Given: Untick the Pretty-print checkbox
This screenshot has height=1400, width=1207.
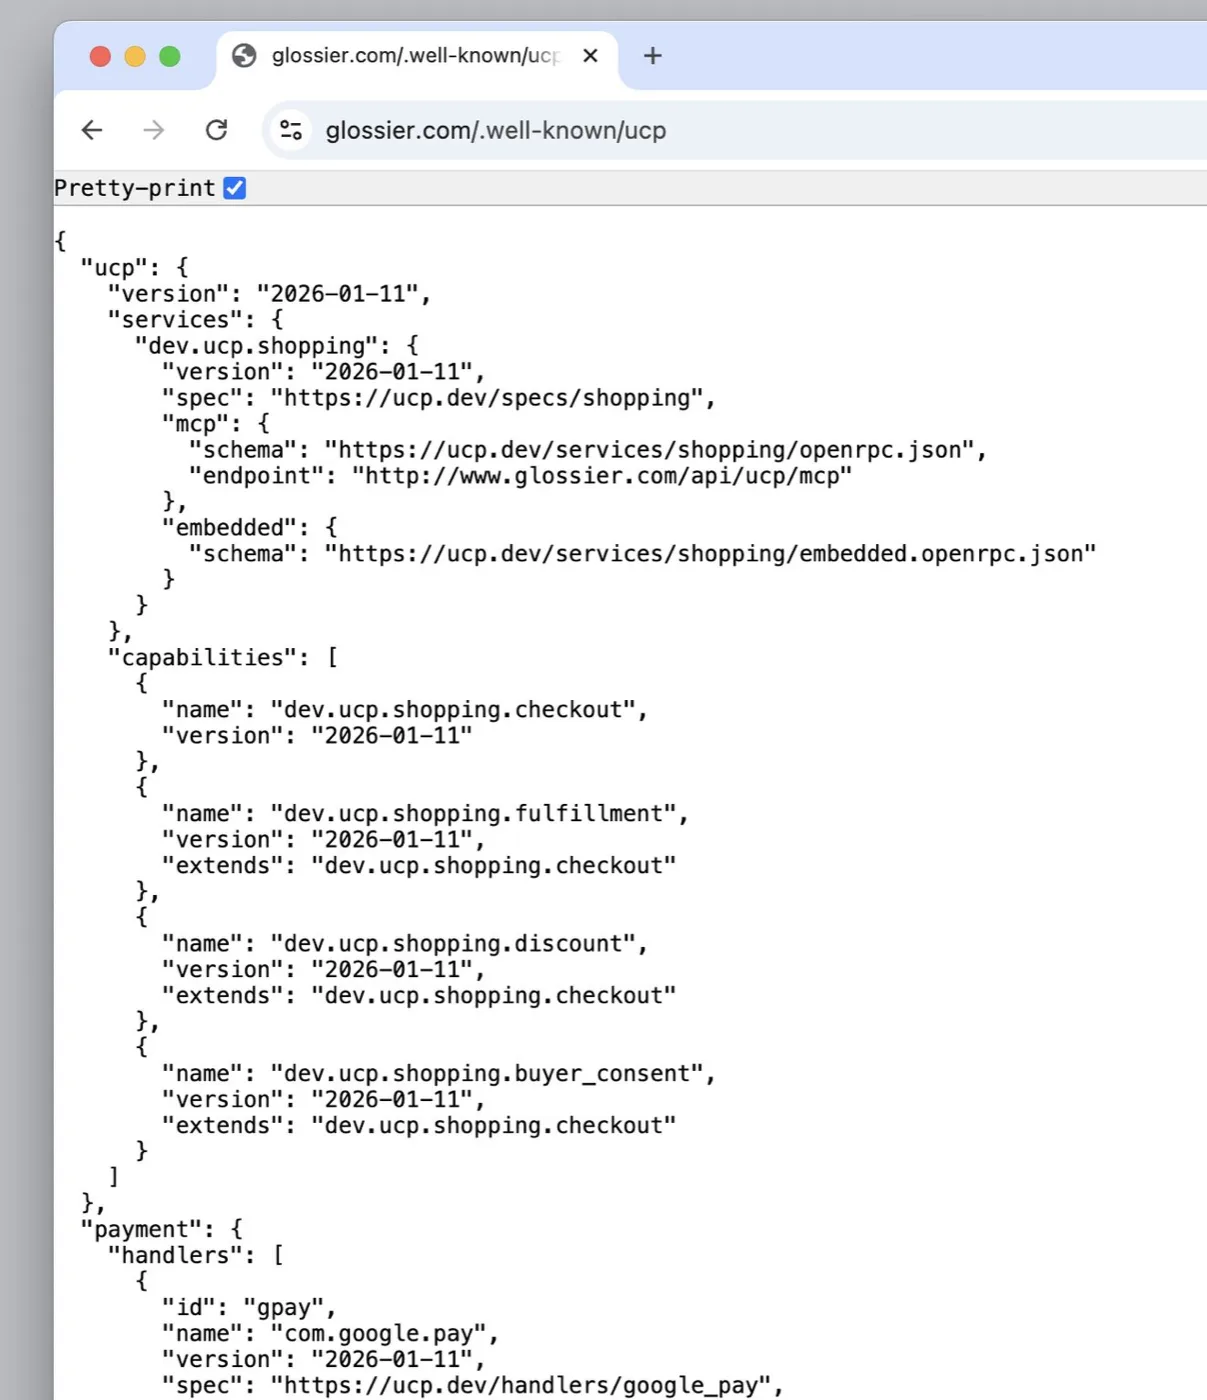Looking at the screenshot, I should [x=235, y=188].
